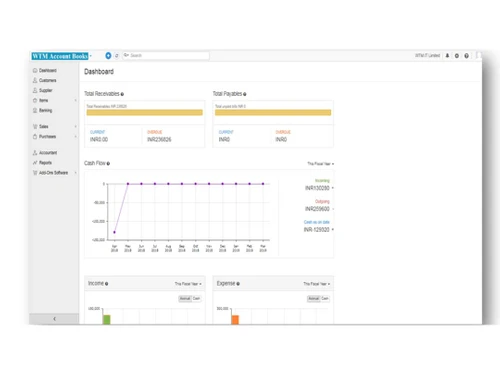Open dropdown arrow next to WTM logo
The height and width of the screenshot is (375, 500).
point(91,56)
